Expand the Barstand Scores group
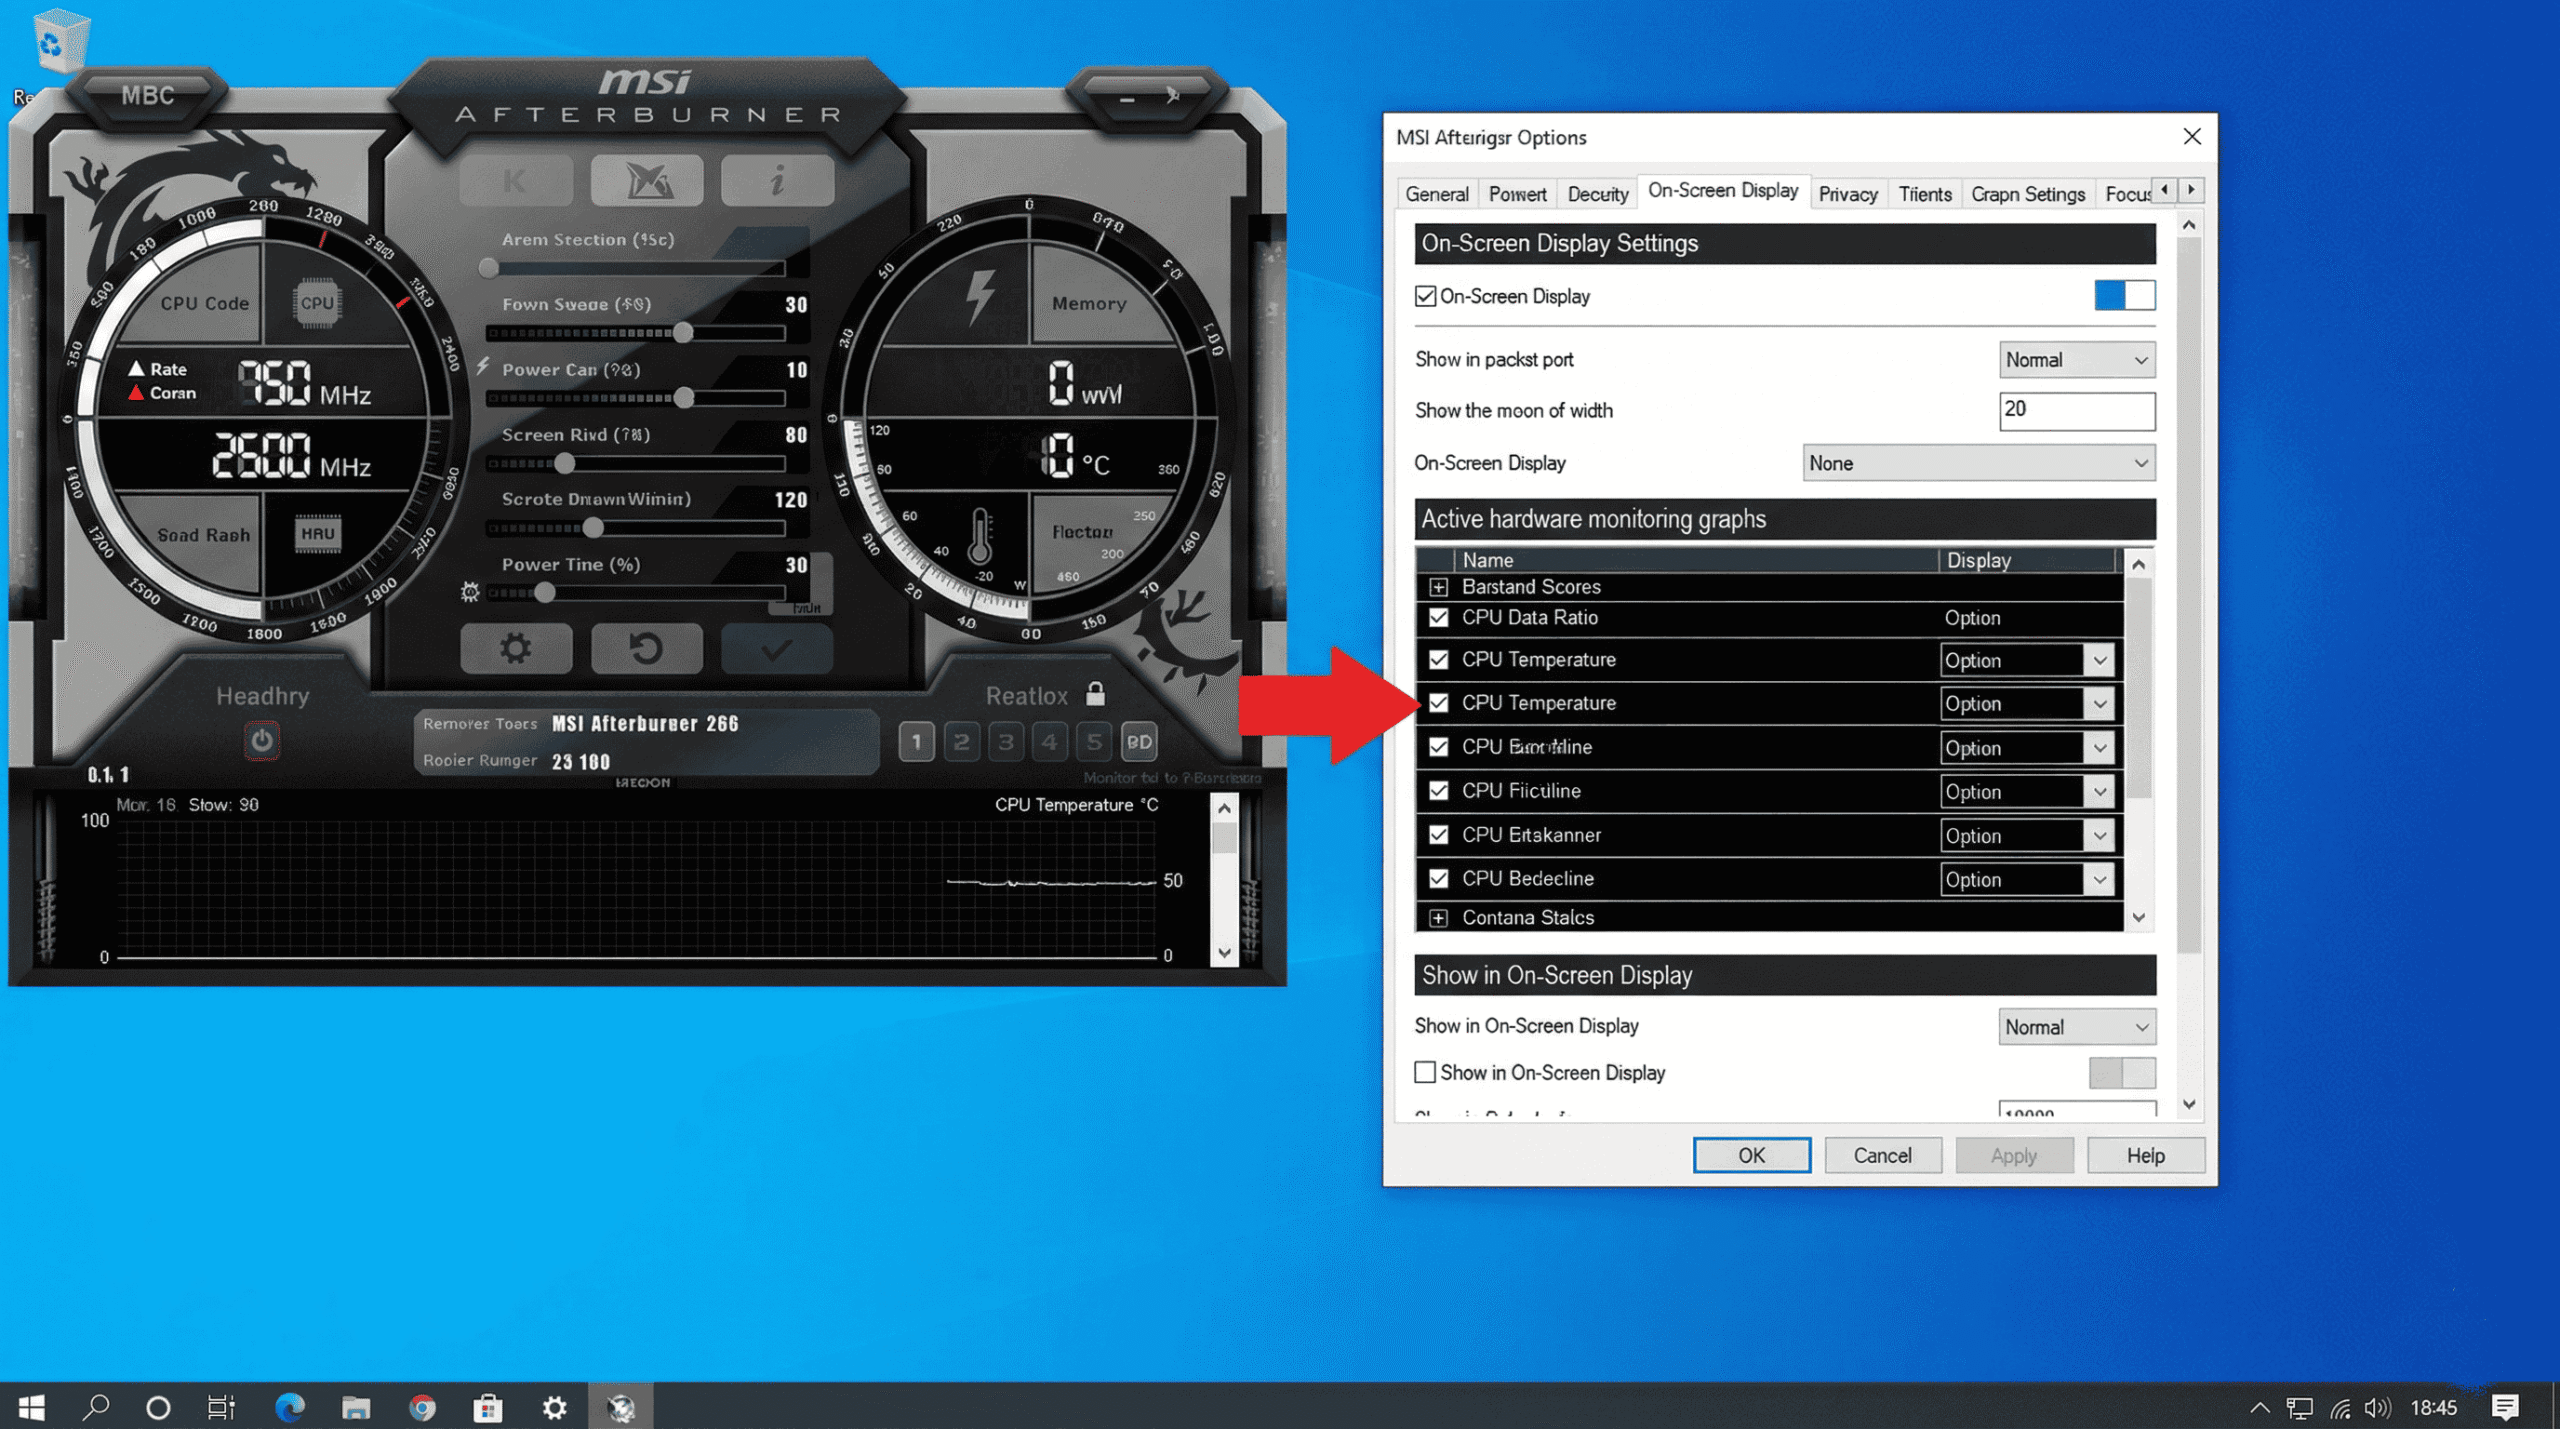This screenshot has width=2560, height=1429. [x=1439, y=587]
